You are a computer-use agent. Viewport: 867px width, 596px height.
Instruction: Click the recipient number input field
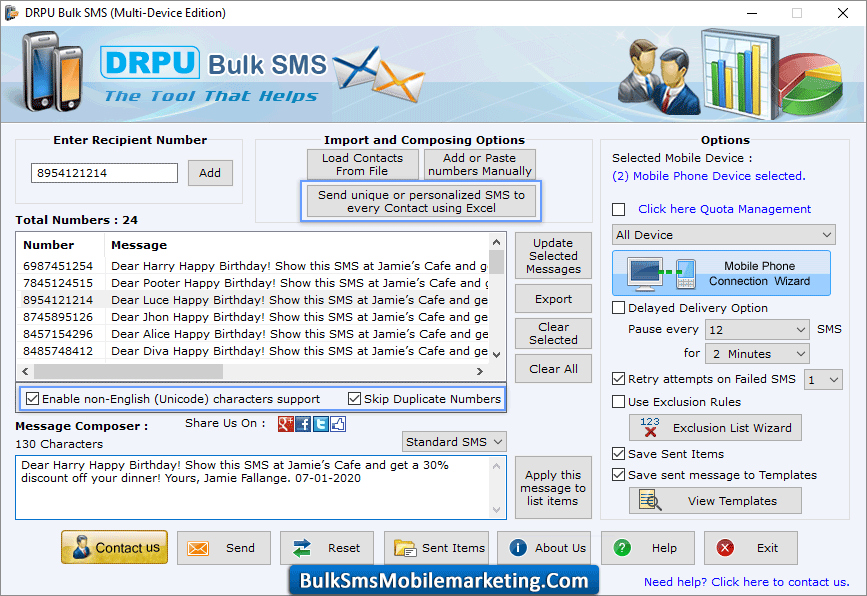105,173
